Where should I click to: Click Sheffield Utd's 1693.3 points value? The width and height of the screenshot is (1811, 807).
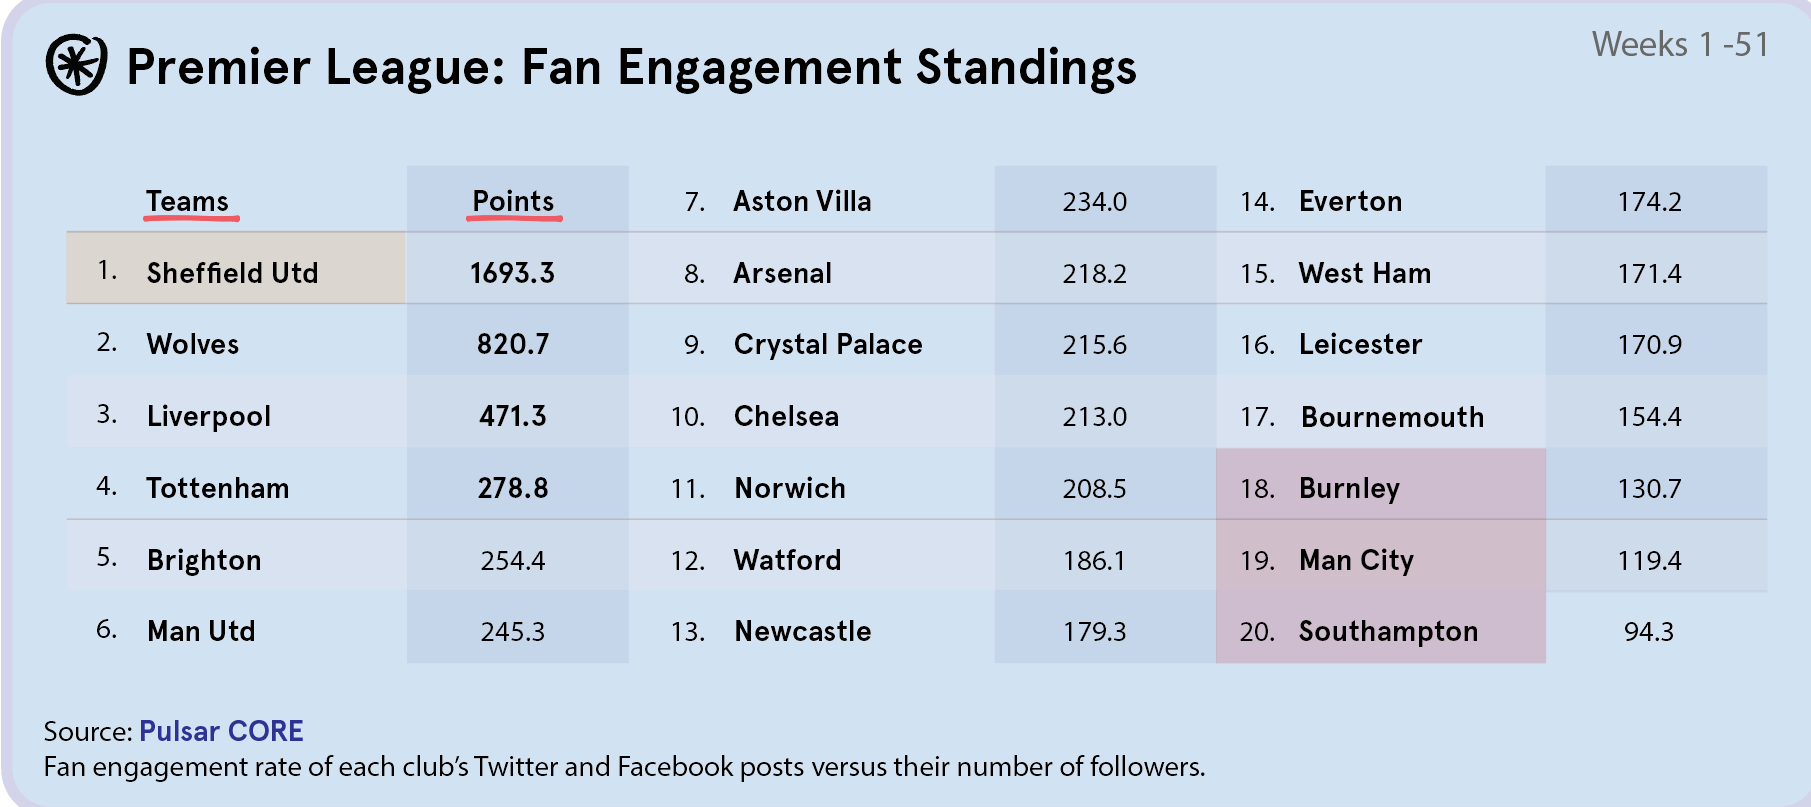point(512,272)
